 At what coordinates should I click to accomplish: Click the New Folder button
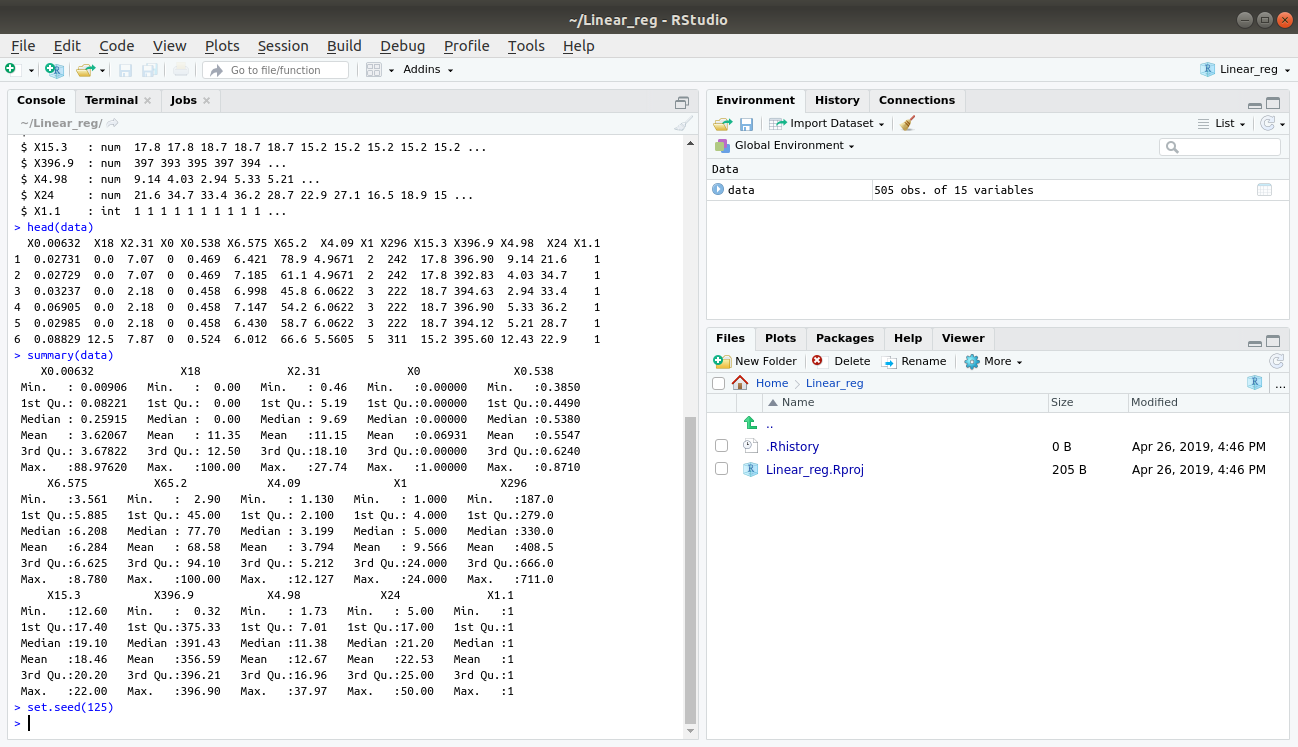(755, 361)
